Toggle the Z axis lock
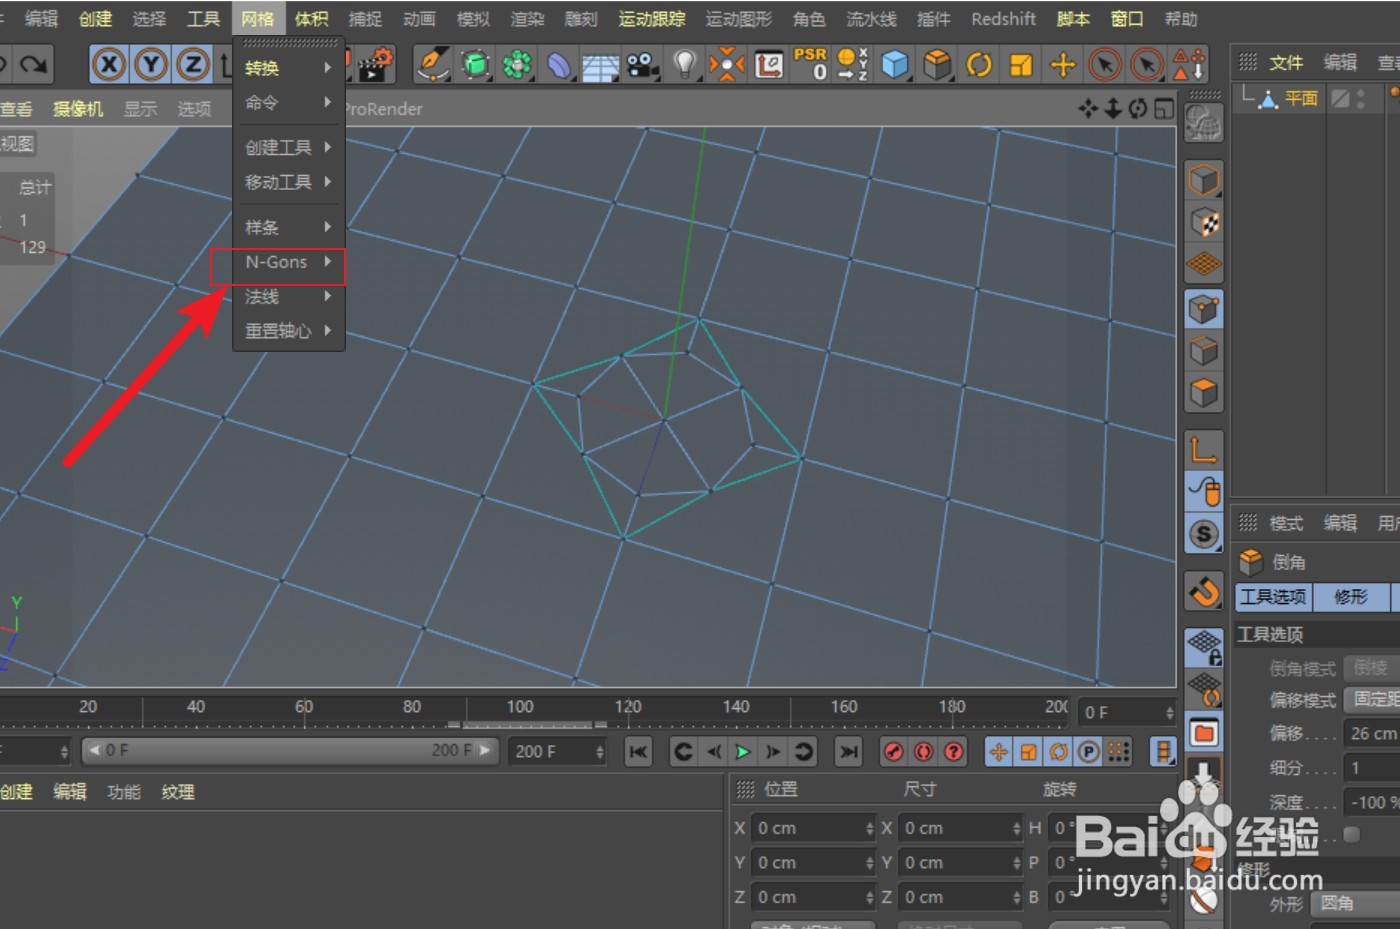This screenshot has width=1400, height=929. pos(193,65)
